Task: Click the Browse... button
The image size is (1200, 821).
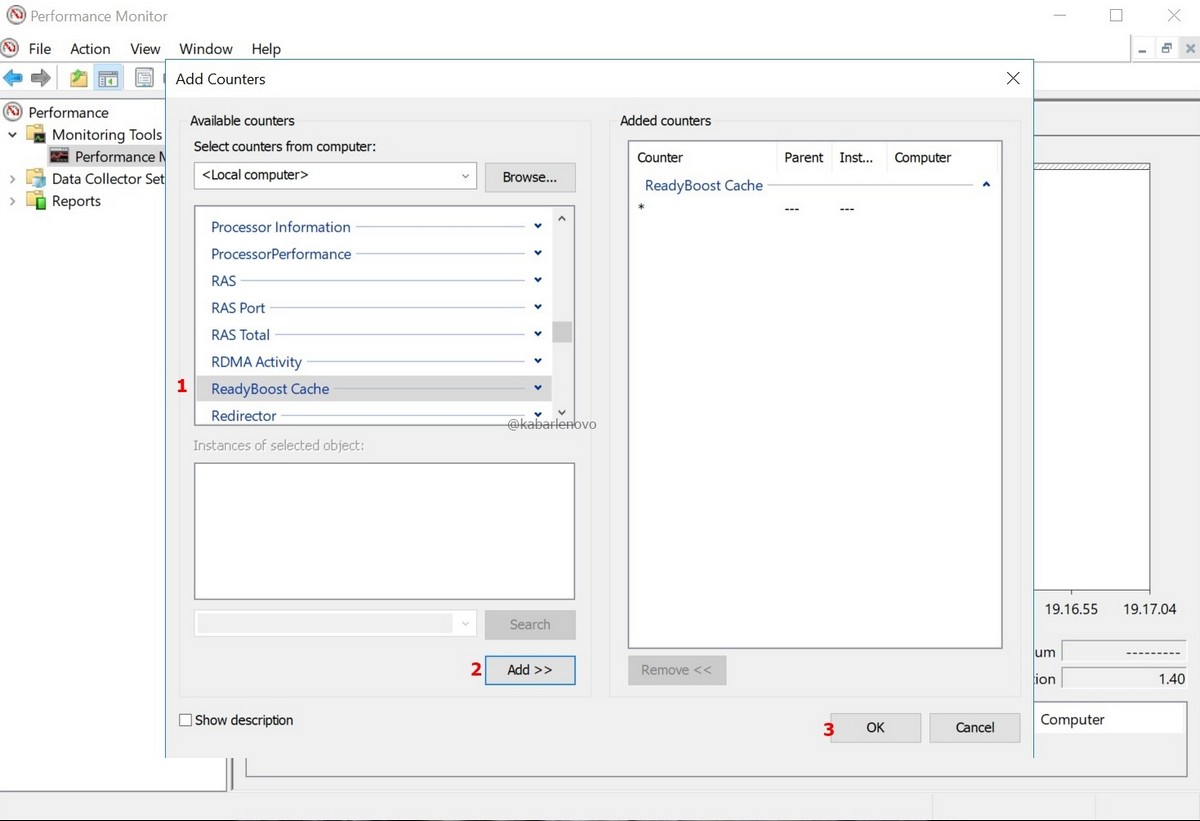Action: [529, 177]
